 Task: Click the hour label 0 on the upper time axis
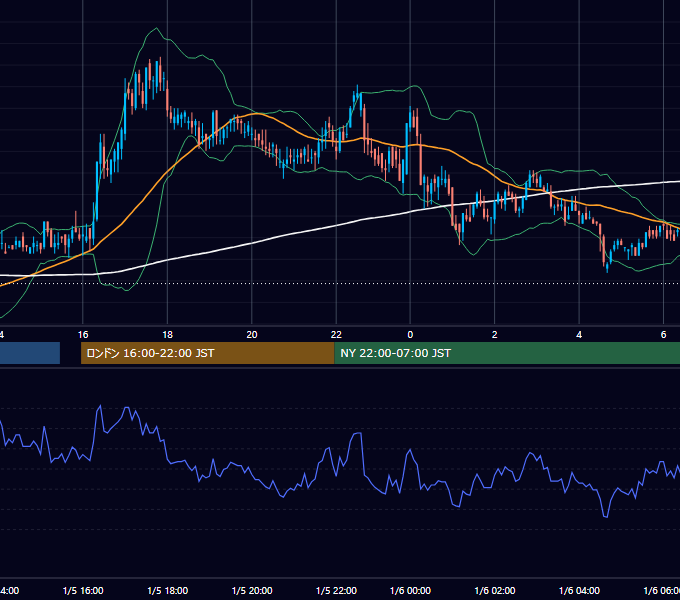click(410, 335)
